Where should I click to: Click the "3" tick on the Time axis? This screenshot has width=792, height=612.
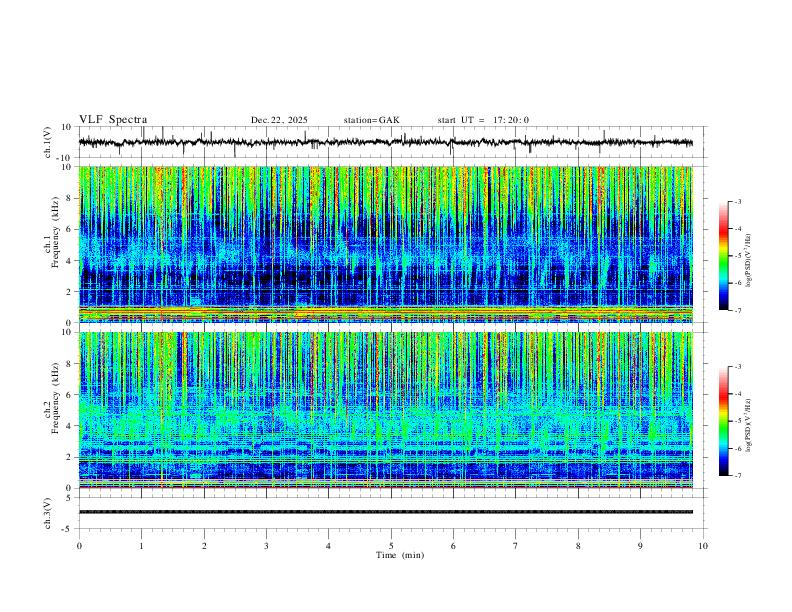pyautogui.click(x=266, y=546)
